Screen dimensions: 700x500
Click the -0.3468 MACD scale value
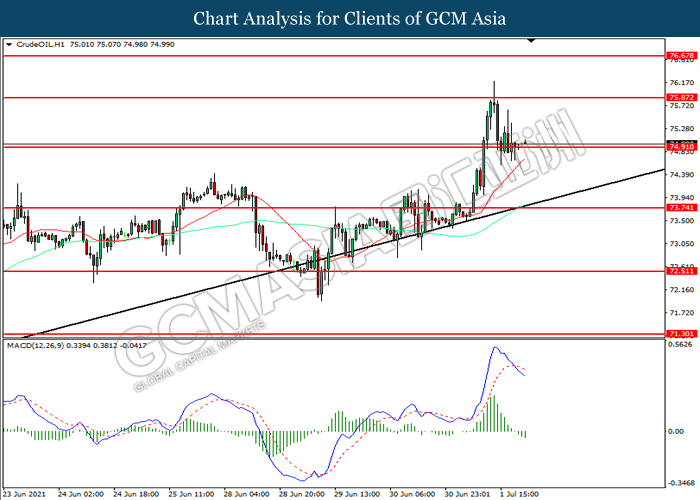click(681, 483)
